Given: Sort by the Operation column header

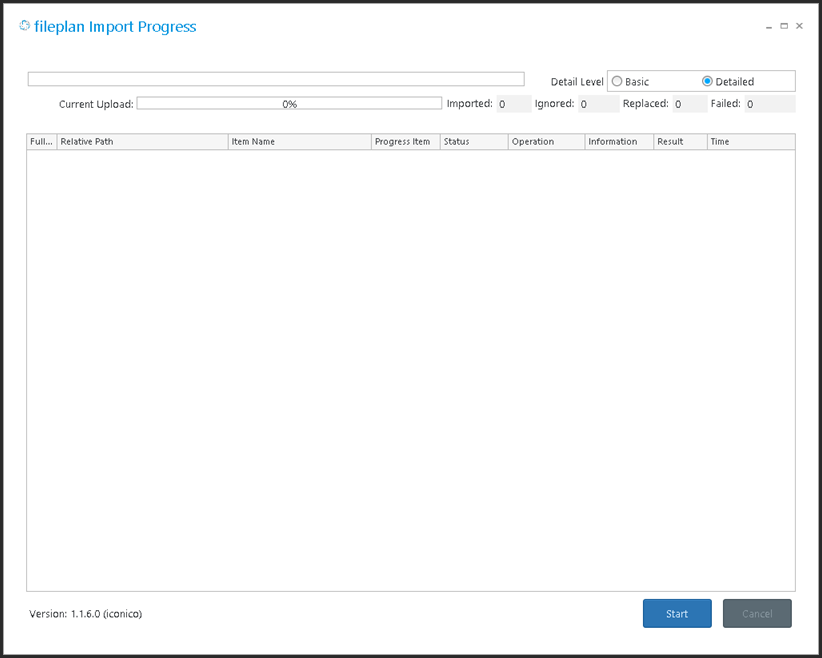Looking at the screenshot, I should point(546,142).
